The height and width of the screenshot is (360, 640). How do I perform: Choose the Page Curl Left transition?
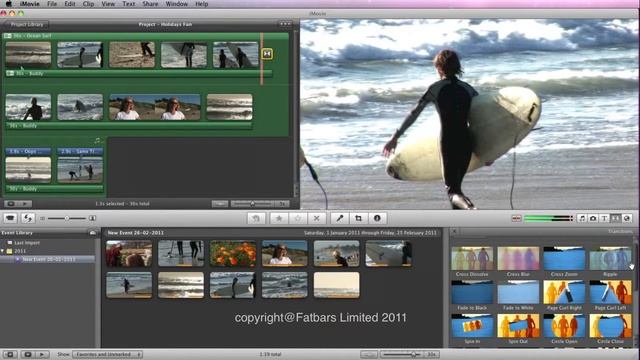610,296
